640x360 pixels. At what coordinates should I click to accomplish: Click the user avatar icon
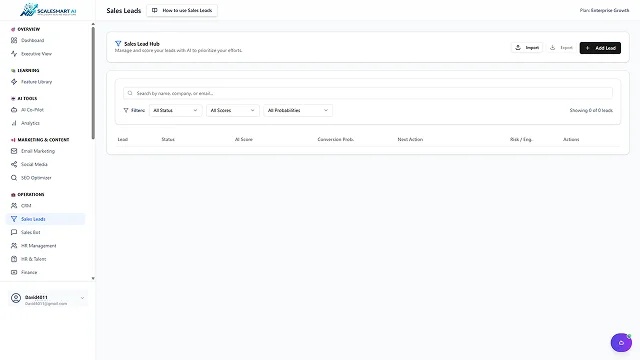pos(16,298)
